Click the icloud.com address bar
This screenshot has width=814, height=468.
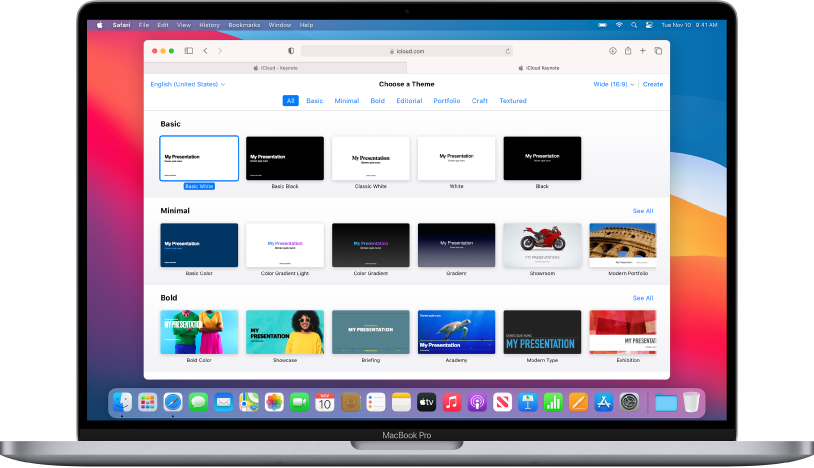(406, 51)
